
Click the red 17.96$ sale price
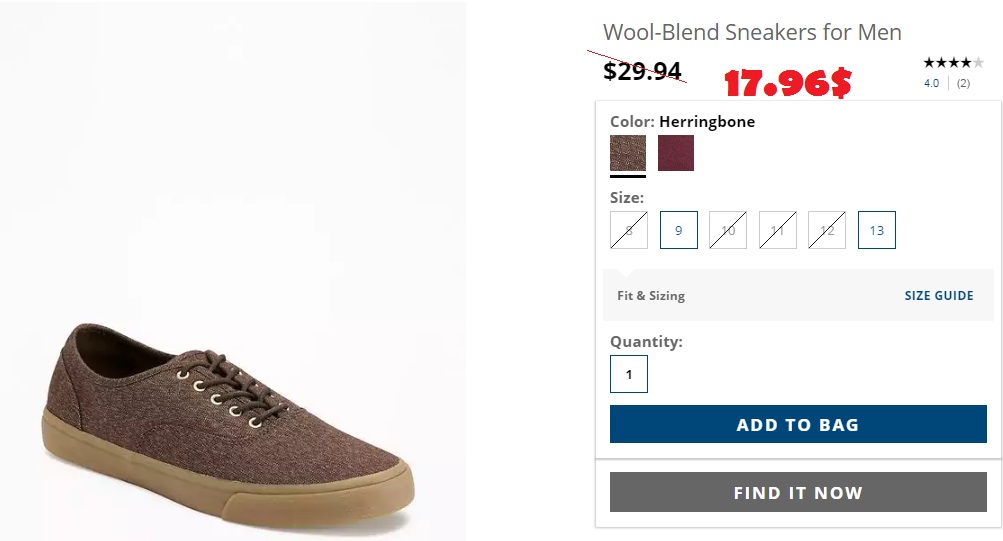(x=788, y=84)
